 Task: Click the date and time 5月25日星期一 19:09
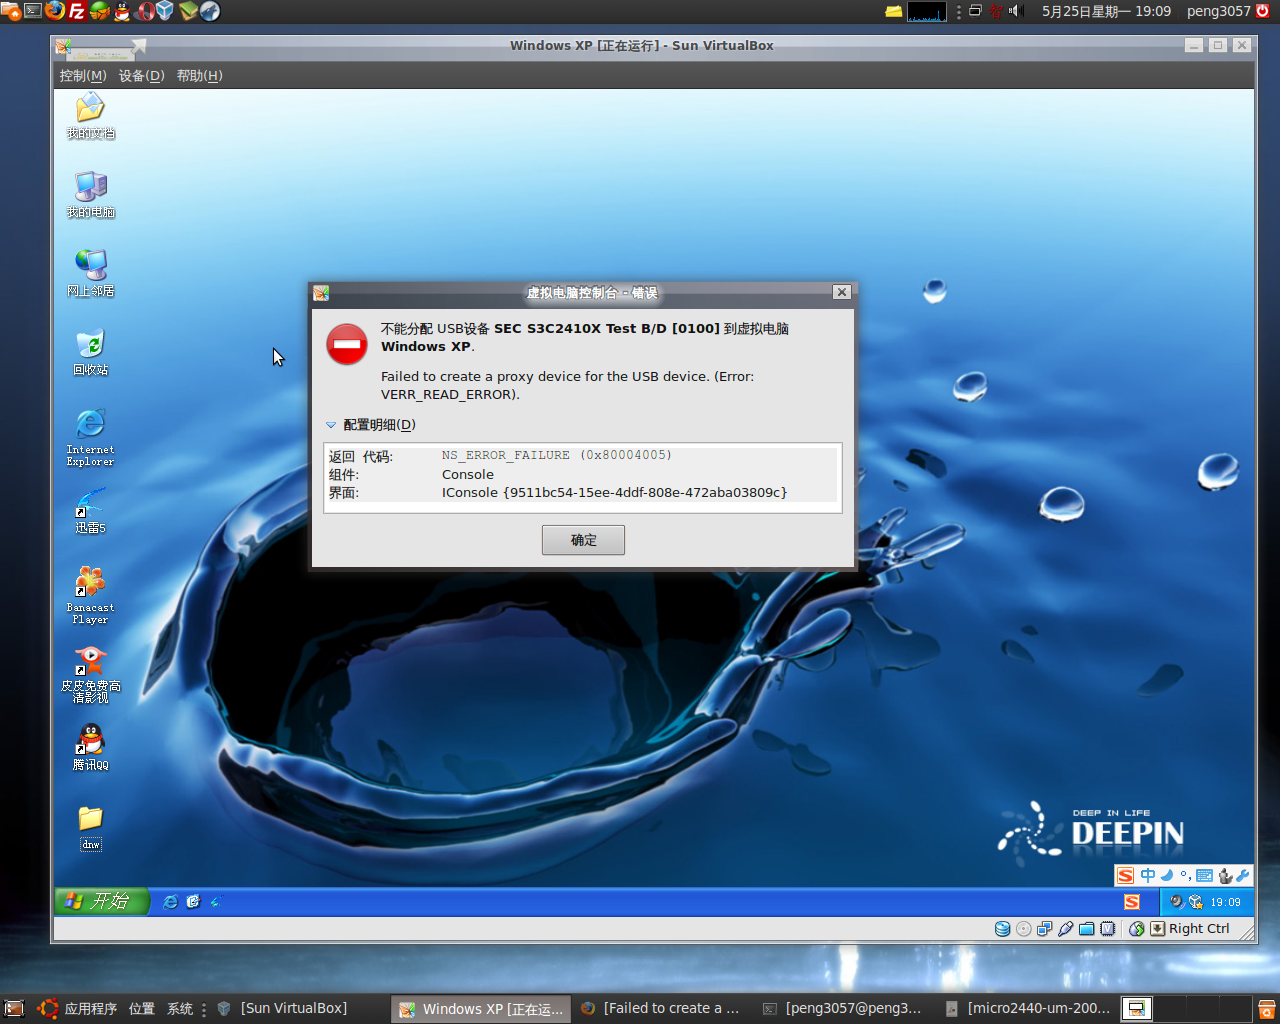(x=1106, y=11)
